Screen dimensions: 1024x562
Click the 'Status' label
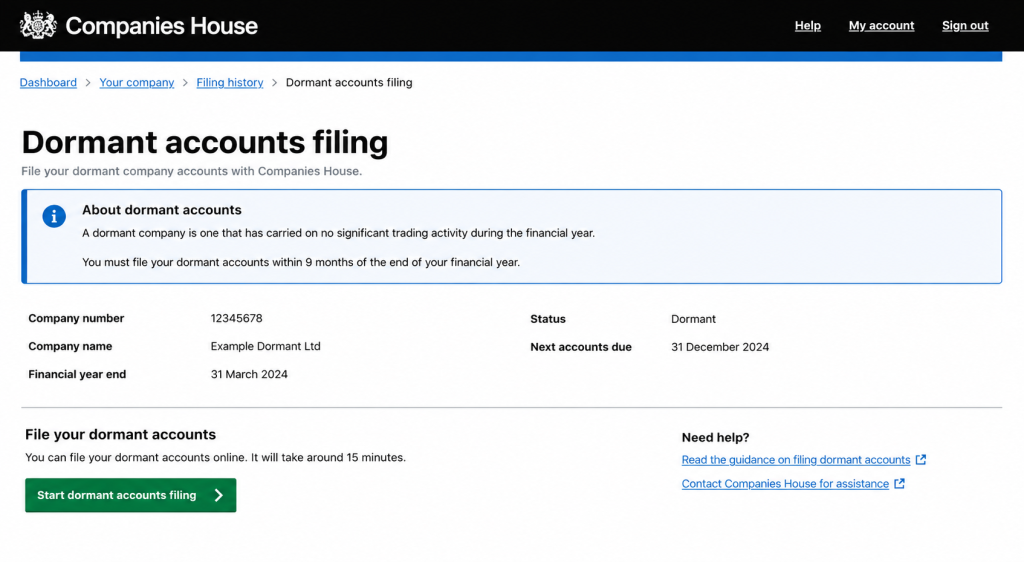point(548,319)
